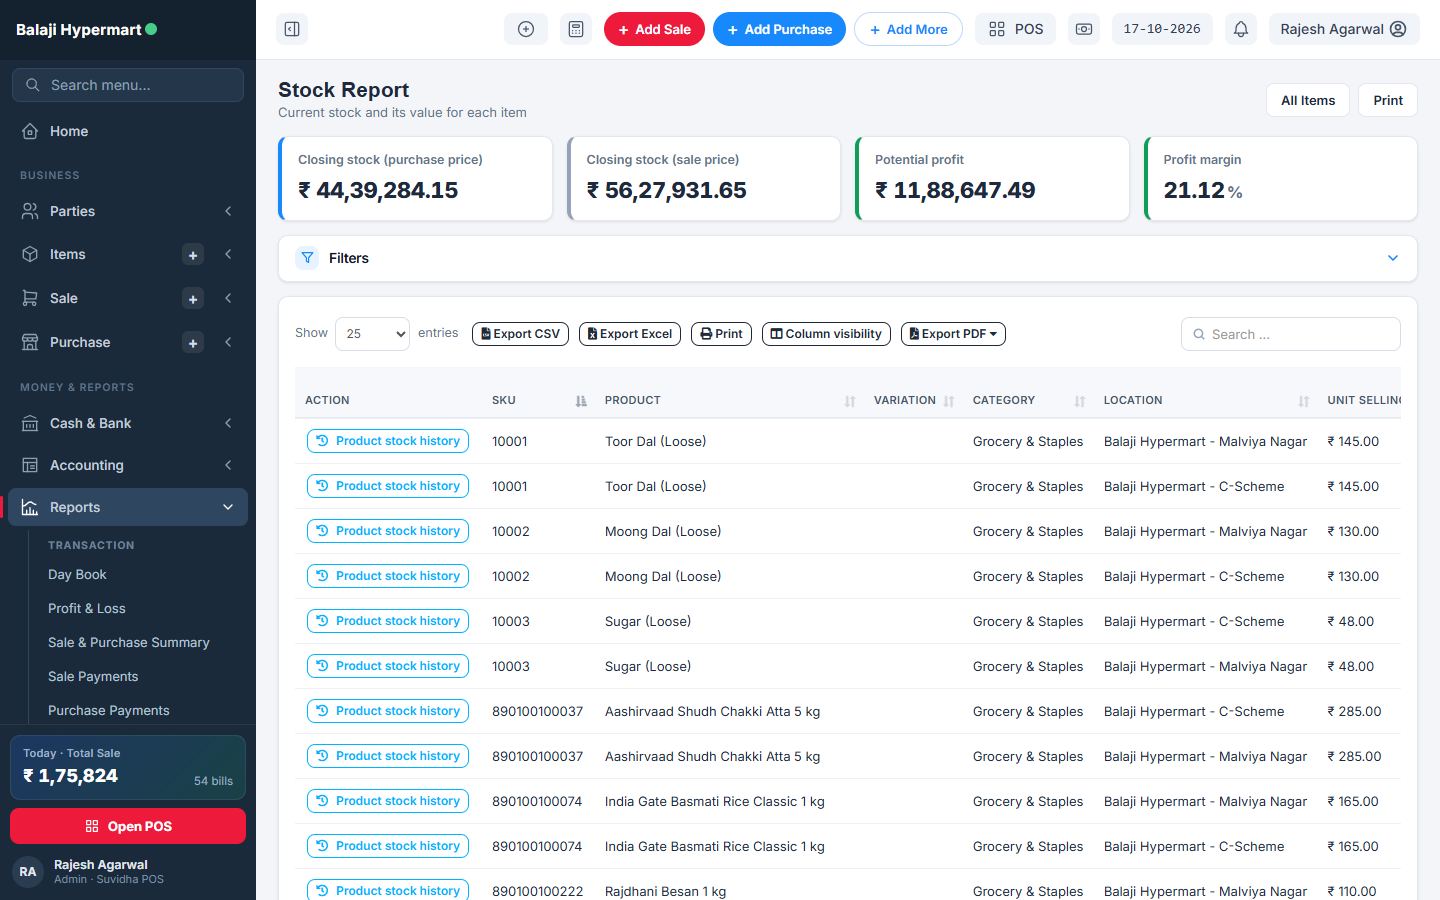1440x900 pixels.
Task: Expand the Parties menu
Action: 128,211
